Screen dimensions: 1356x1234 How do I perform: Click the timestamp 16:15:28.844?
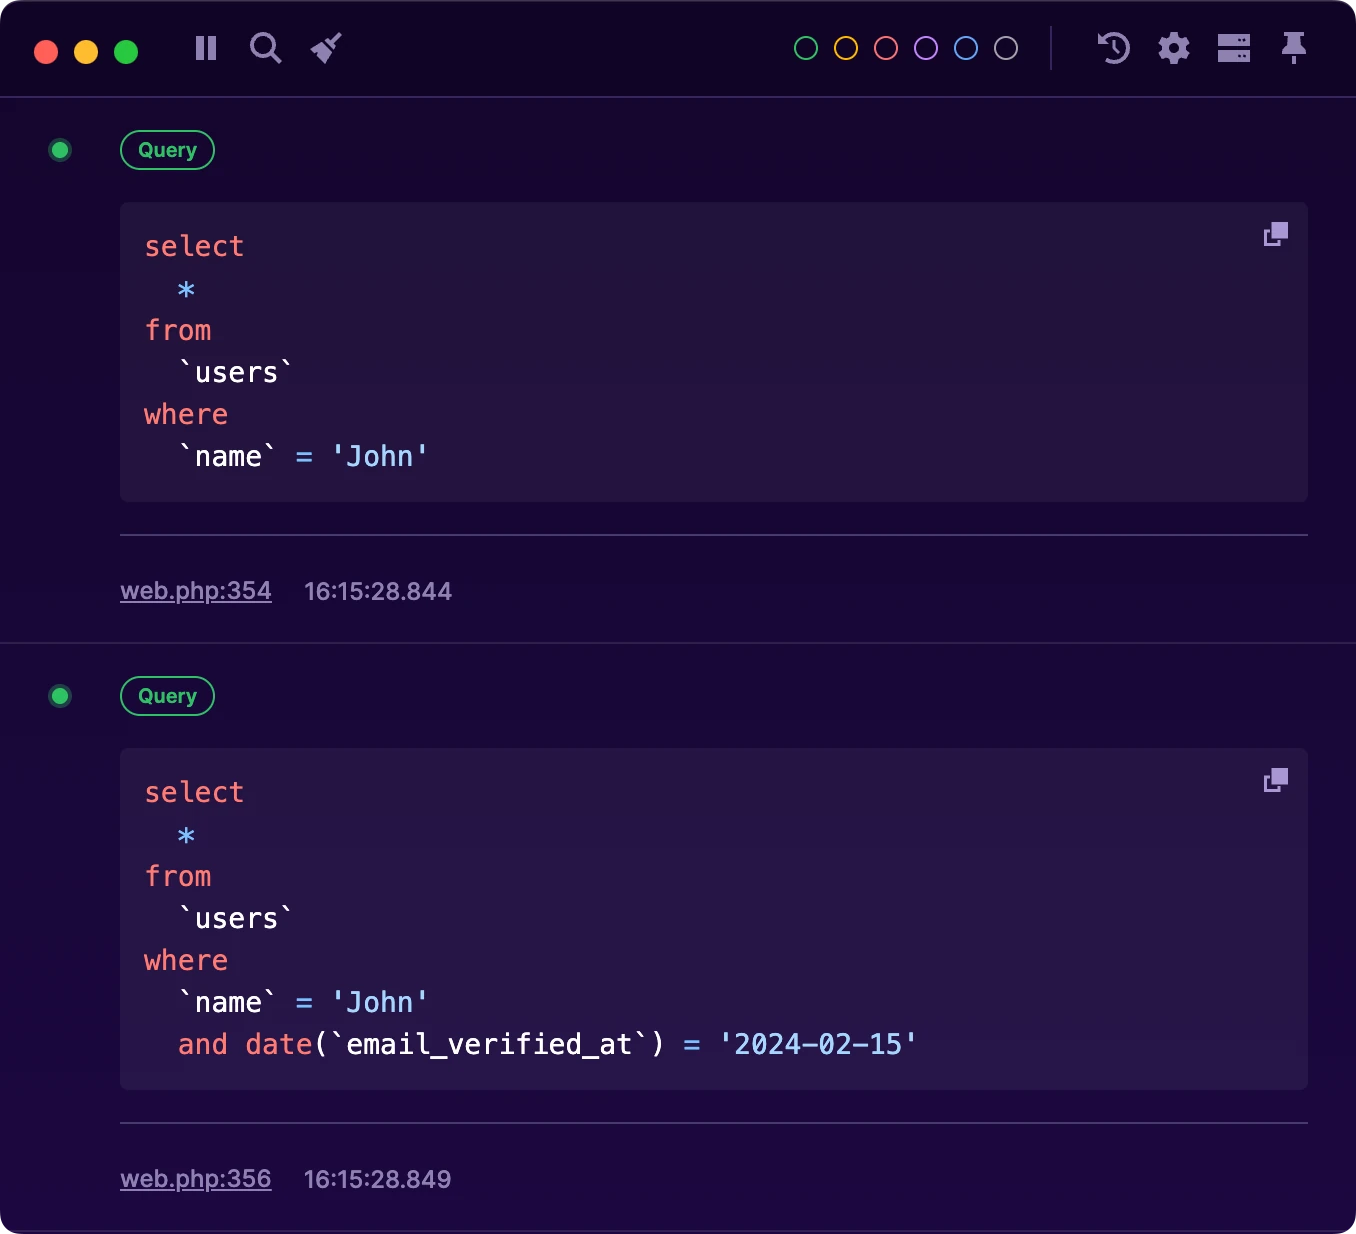pos(378,591)
